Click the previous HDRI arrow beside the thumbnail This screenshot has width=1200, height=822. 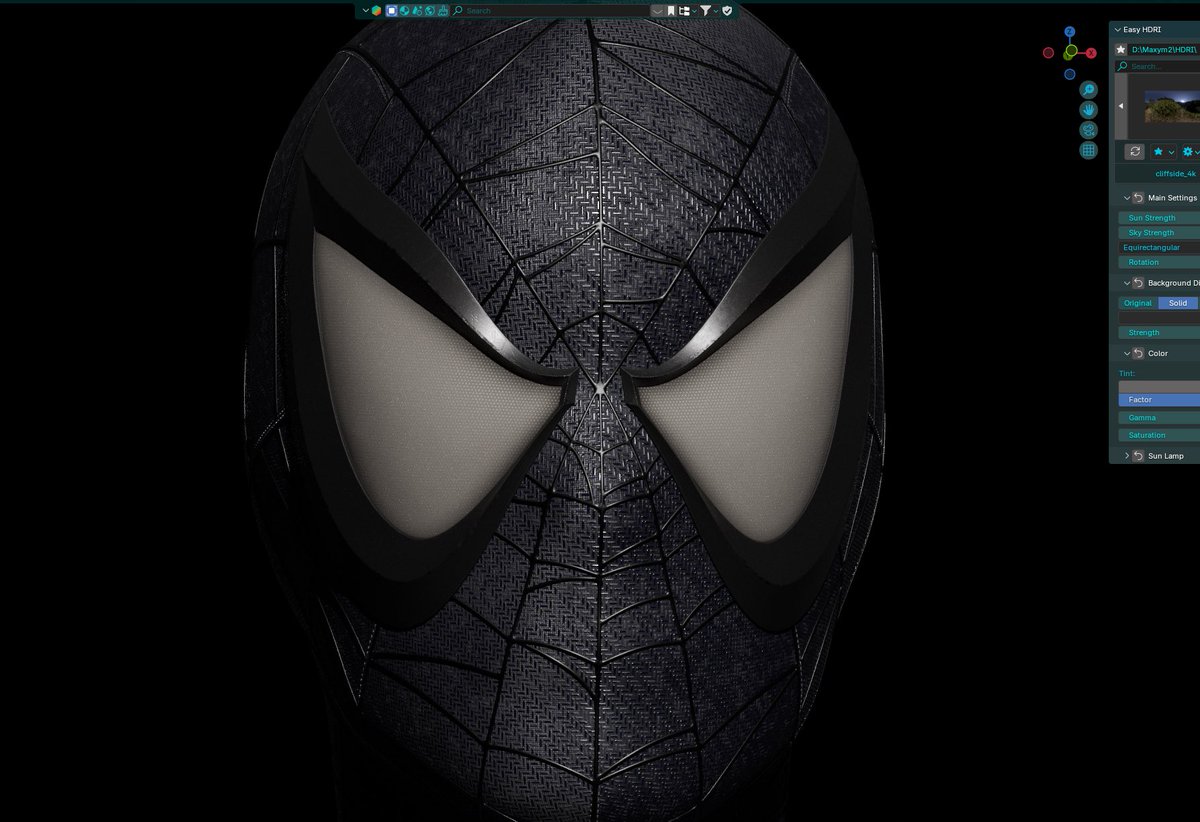coord(1121,106)
